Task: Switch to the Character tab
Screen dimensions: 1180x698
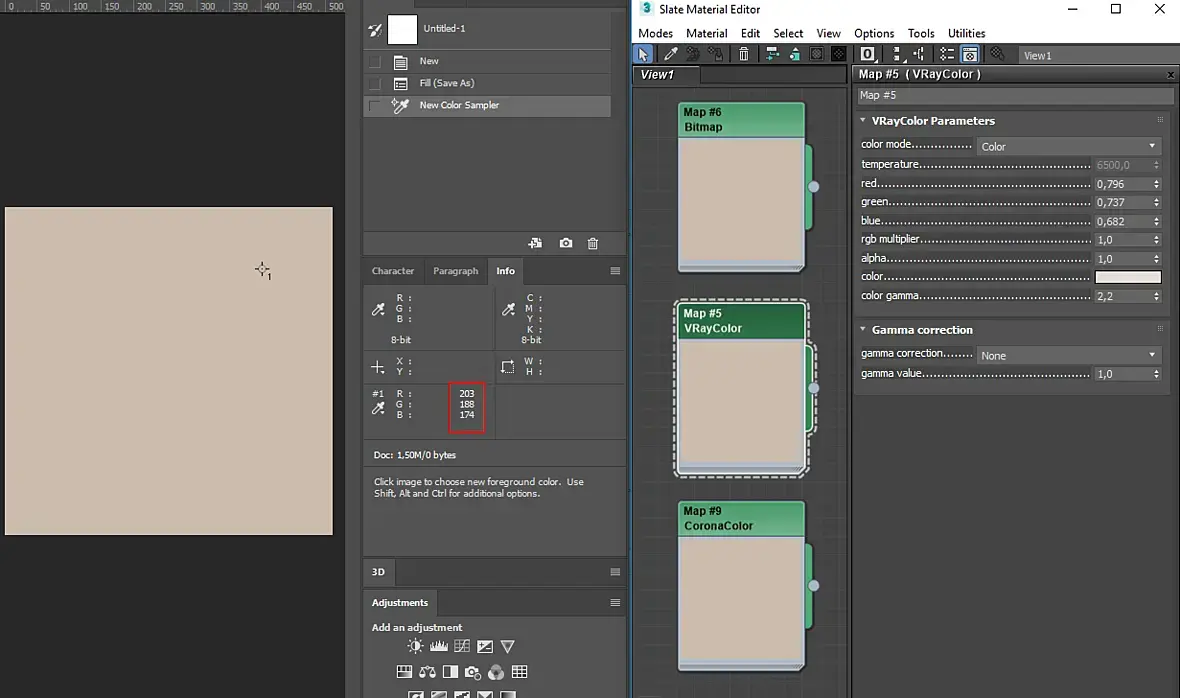Action: point(393,271)
